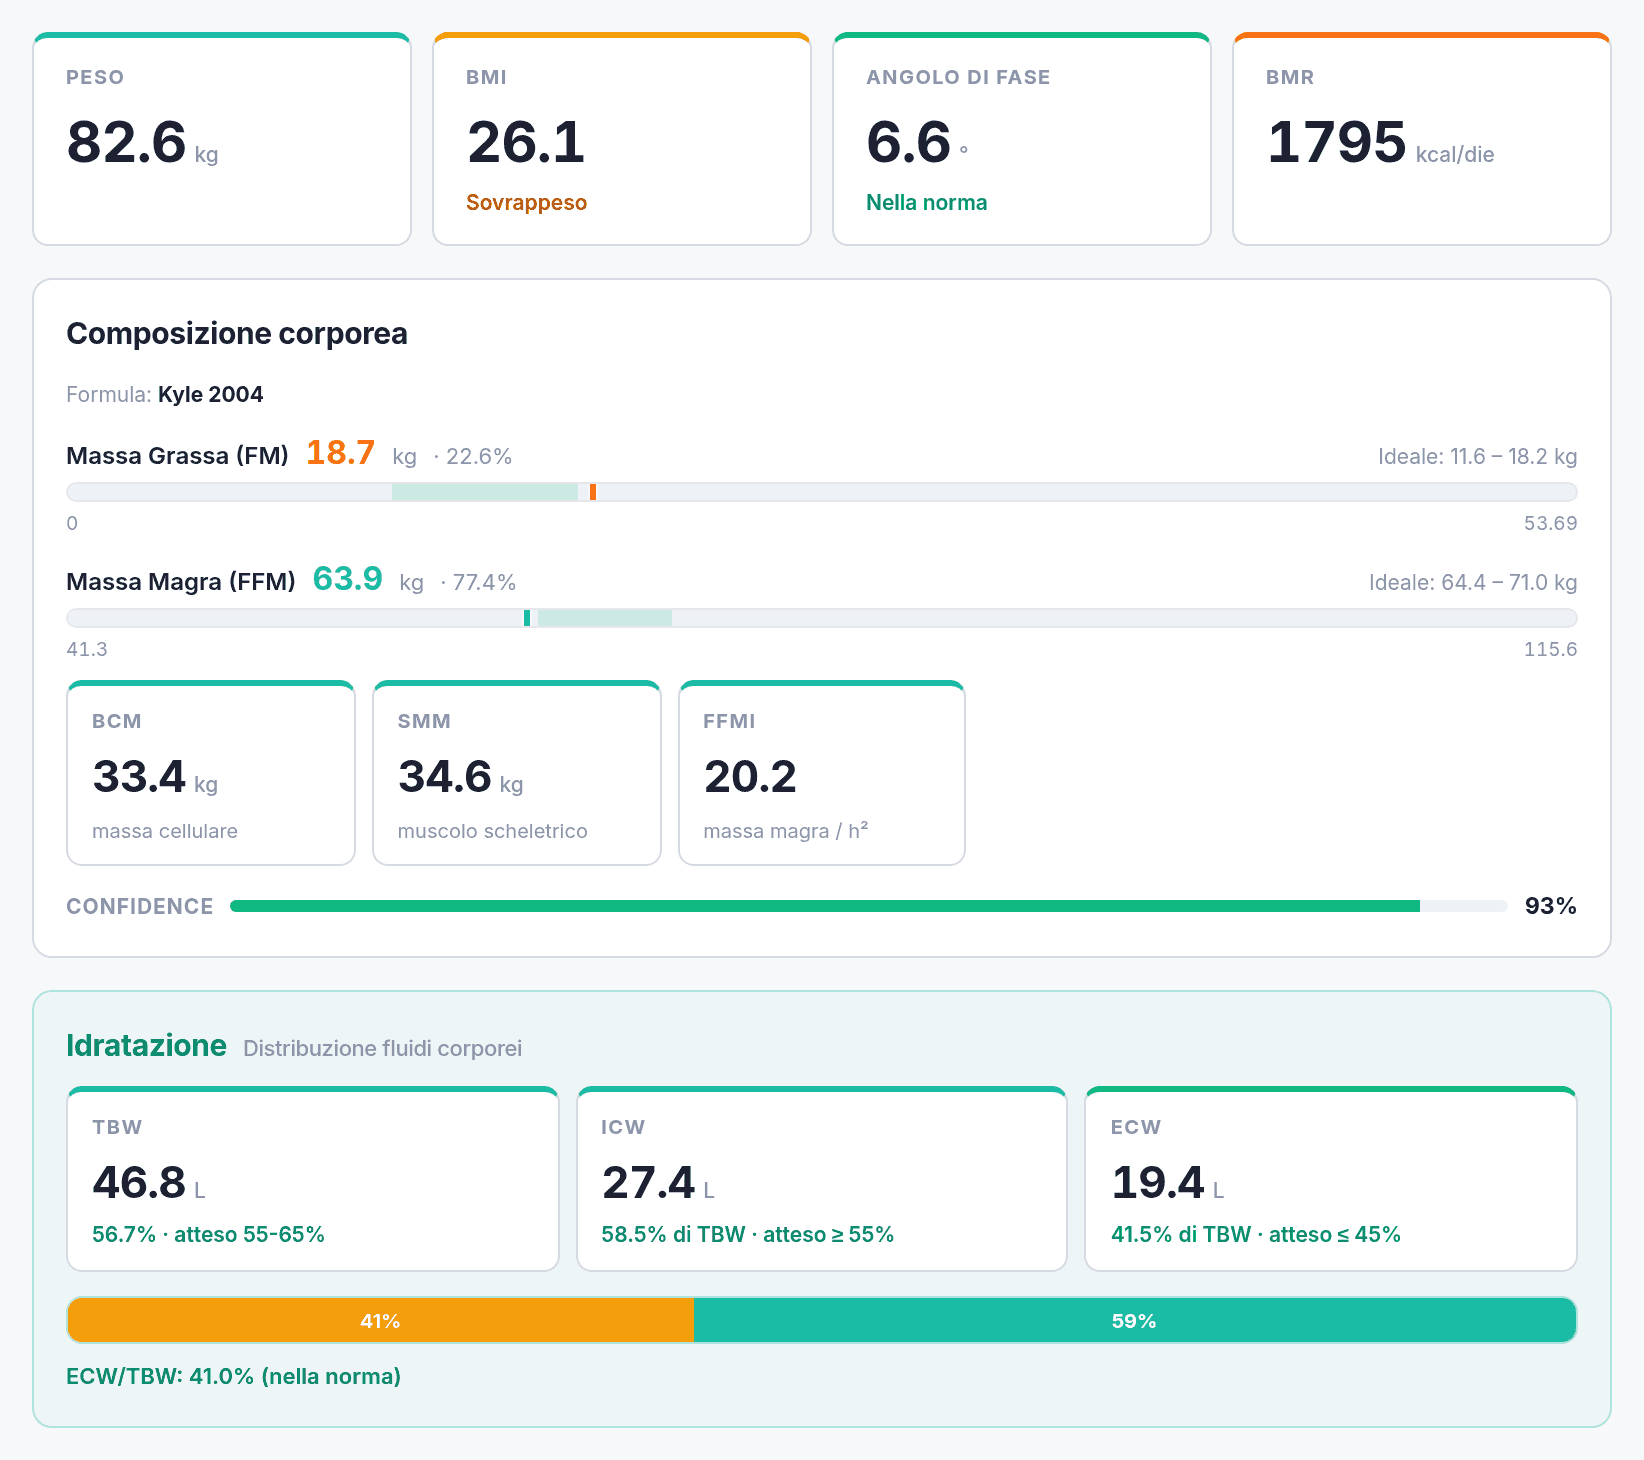Click the Ideale: 64.4 – 71.0 kg range

click(1473, 583)
